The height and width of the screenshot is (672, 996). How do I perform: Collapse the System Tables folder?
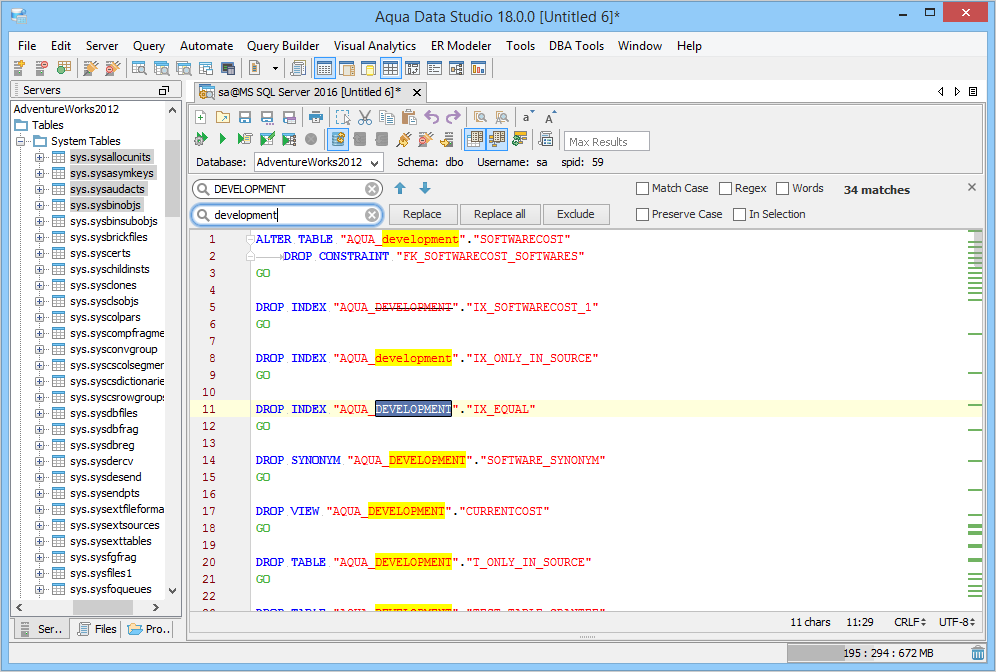pyautogui.click(x=22, y=141)
